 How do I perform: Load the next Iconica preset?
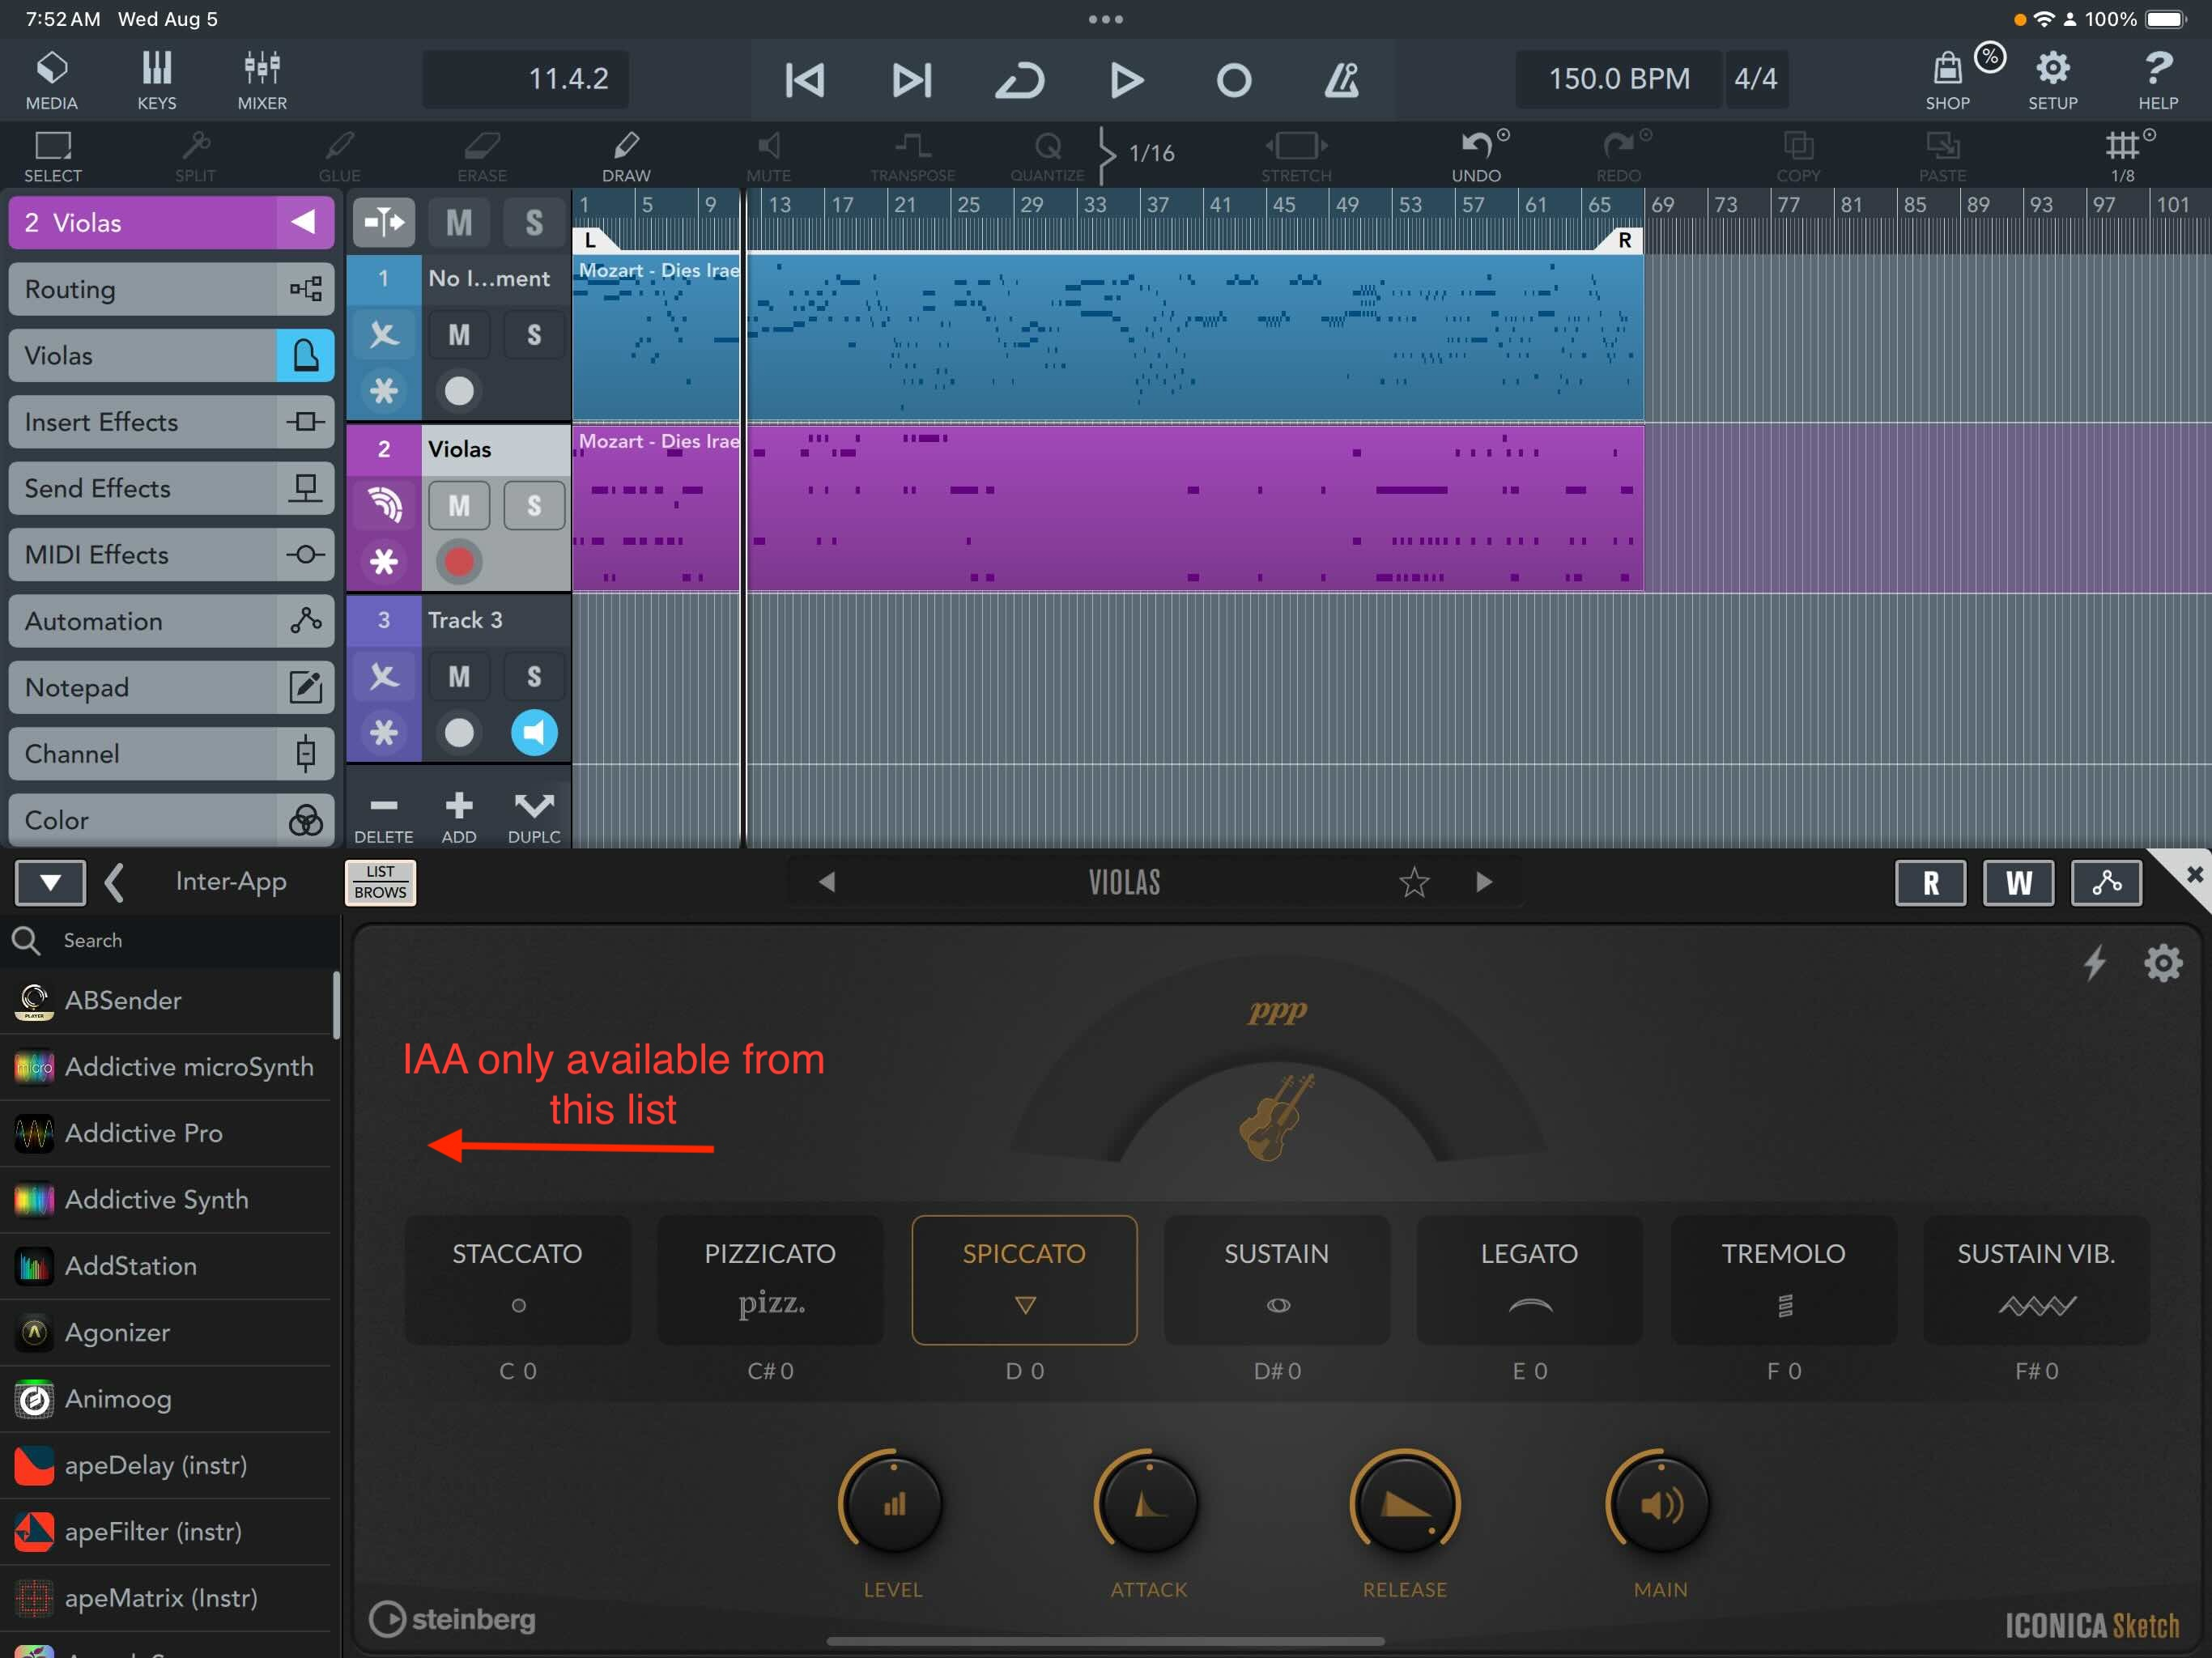coord(1484,882)
